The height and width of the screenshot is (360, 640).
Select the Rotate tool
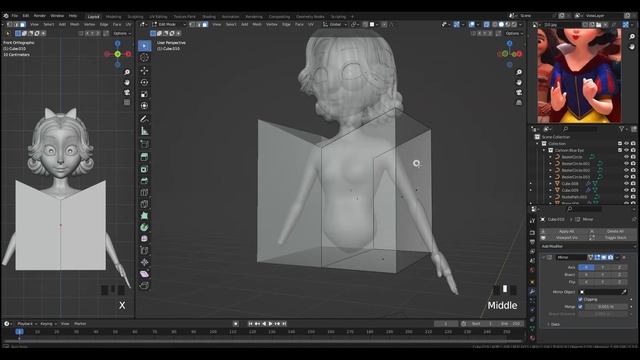coord(144,82)
